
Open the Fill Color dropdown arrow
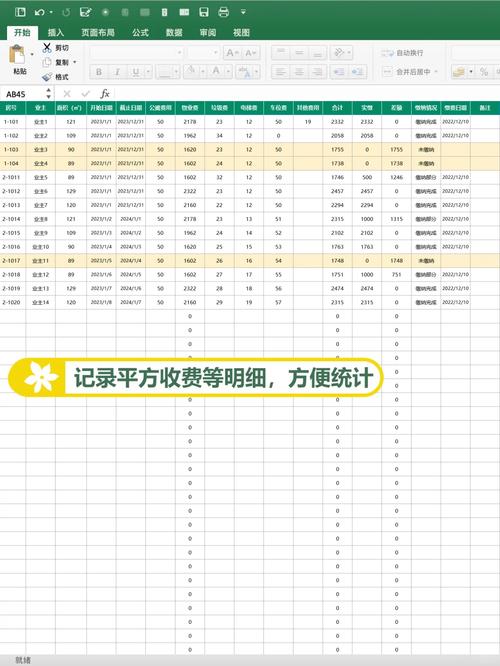203,71
